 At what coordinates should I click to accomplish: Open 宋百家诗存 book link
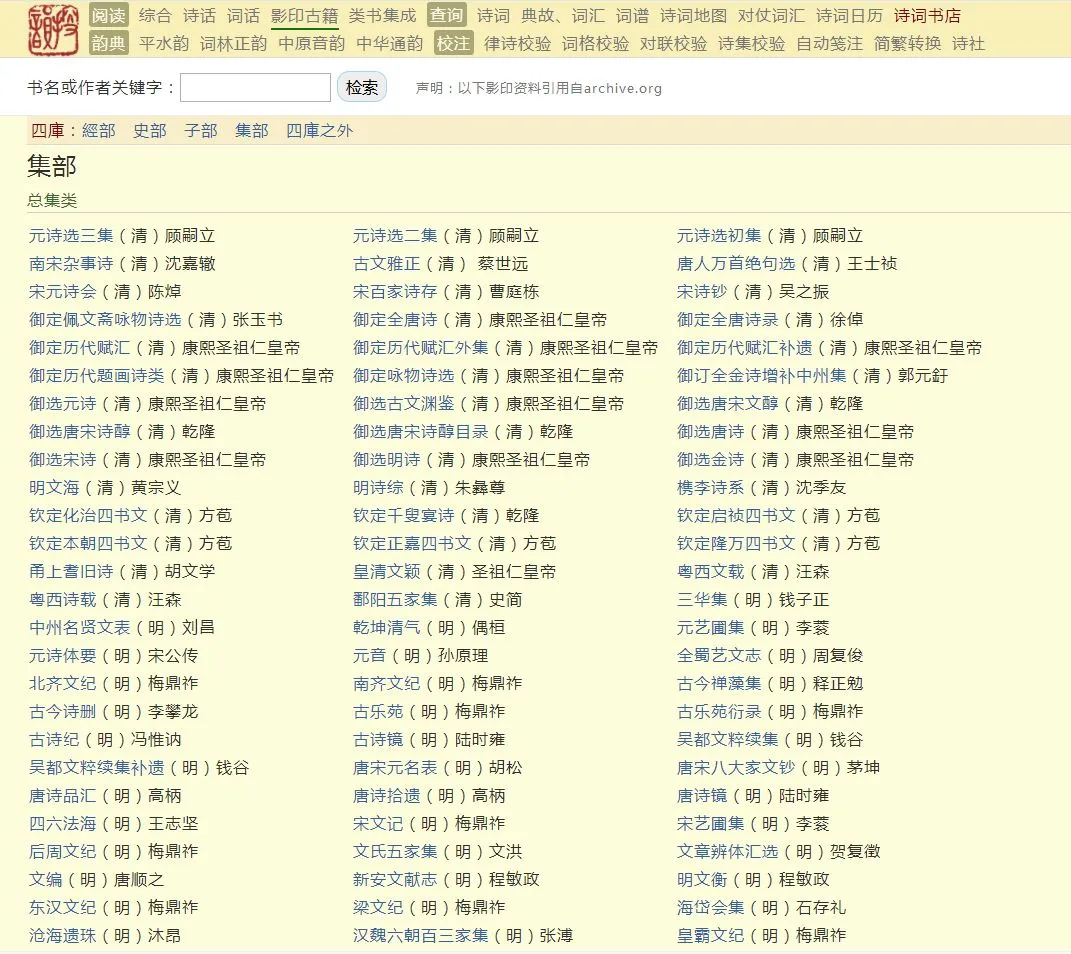pos(395,292)
